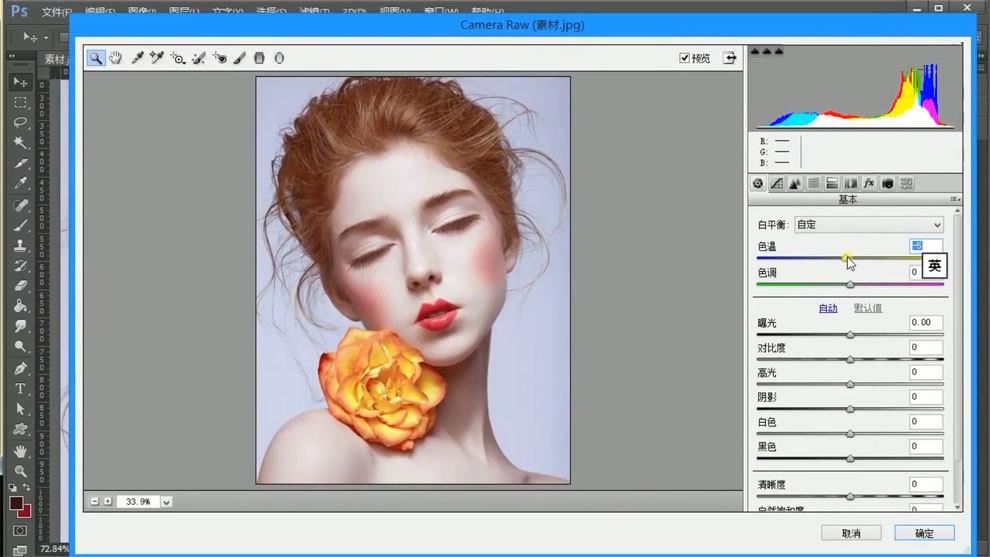This screenshot has height=557, width=990.
Task: Open the Effects fx panel tab
Action: 869,183
